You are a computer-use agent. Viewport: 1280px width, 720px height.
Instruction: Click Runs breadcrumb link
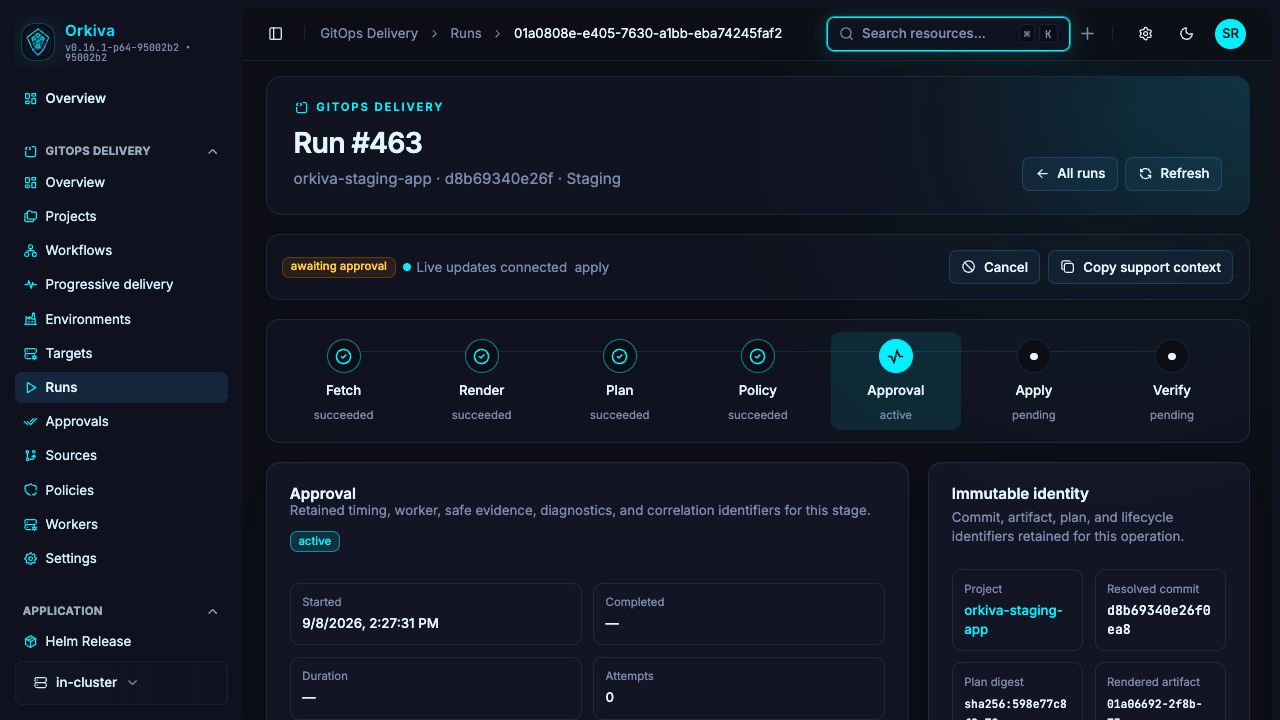click(466, 33)
